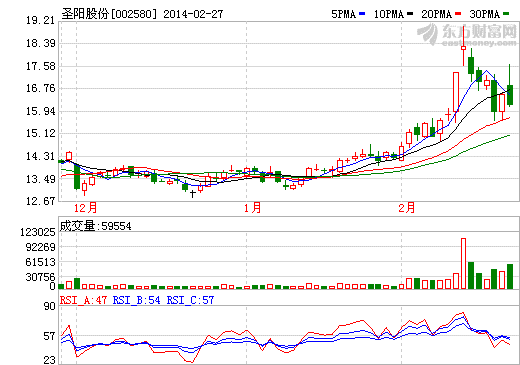Click the tallest red volume bar

[463, 263]
